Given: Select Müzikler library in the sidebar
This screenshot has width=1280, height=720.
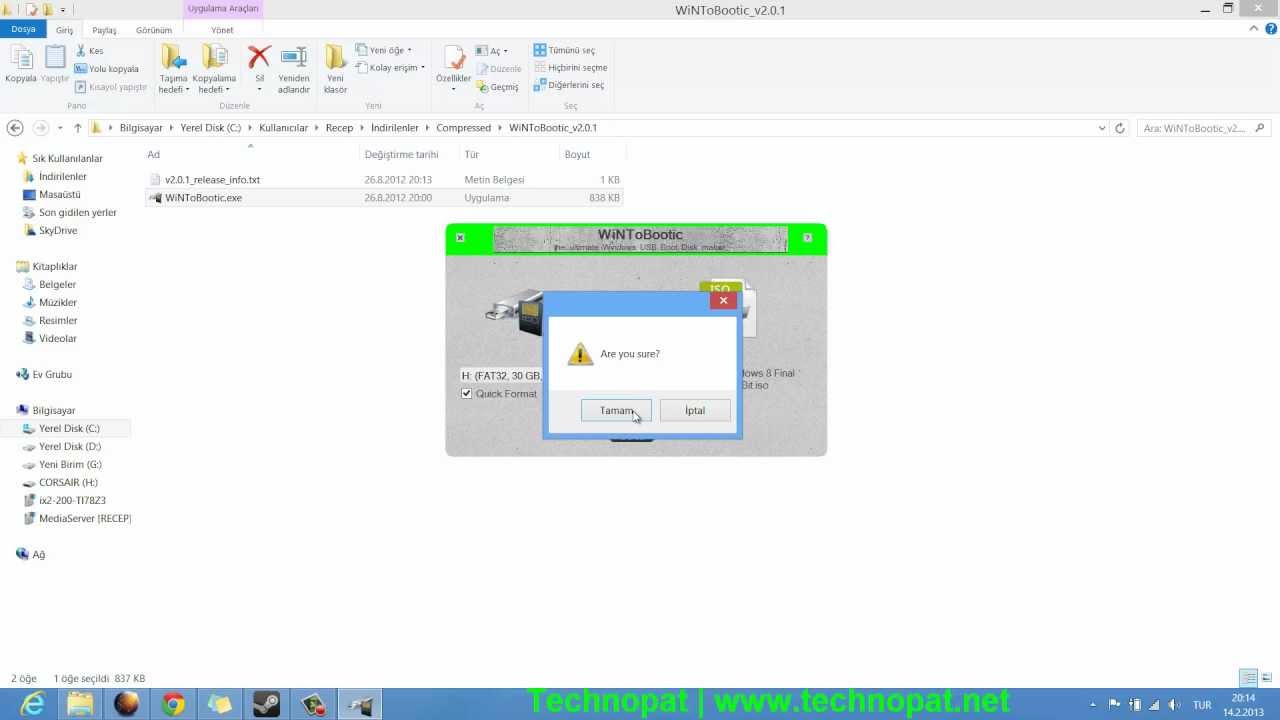Looking at the screenshot, I should (x=57, y=303).
